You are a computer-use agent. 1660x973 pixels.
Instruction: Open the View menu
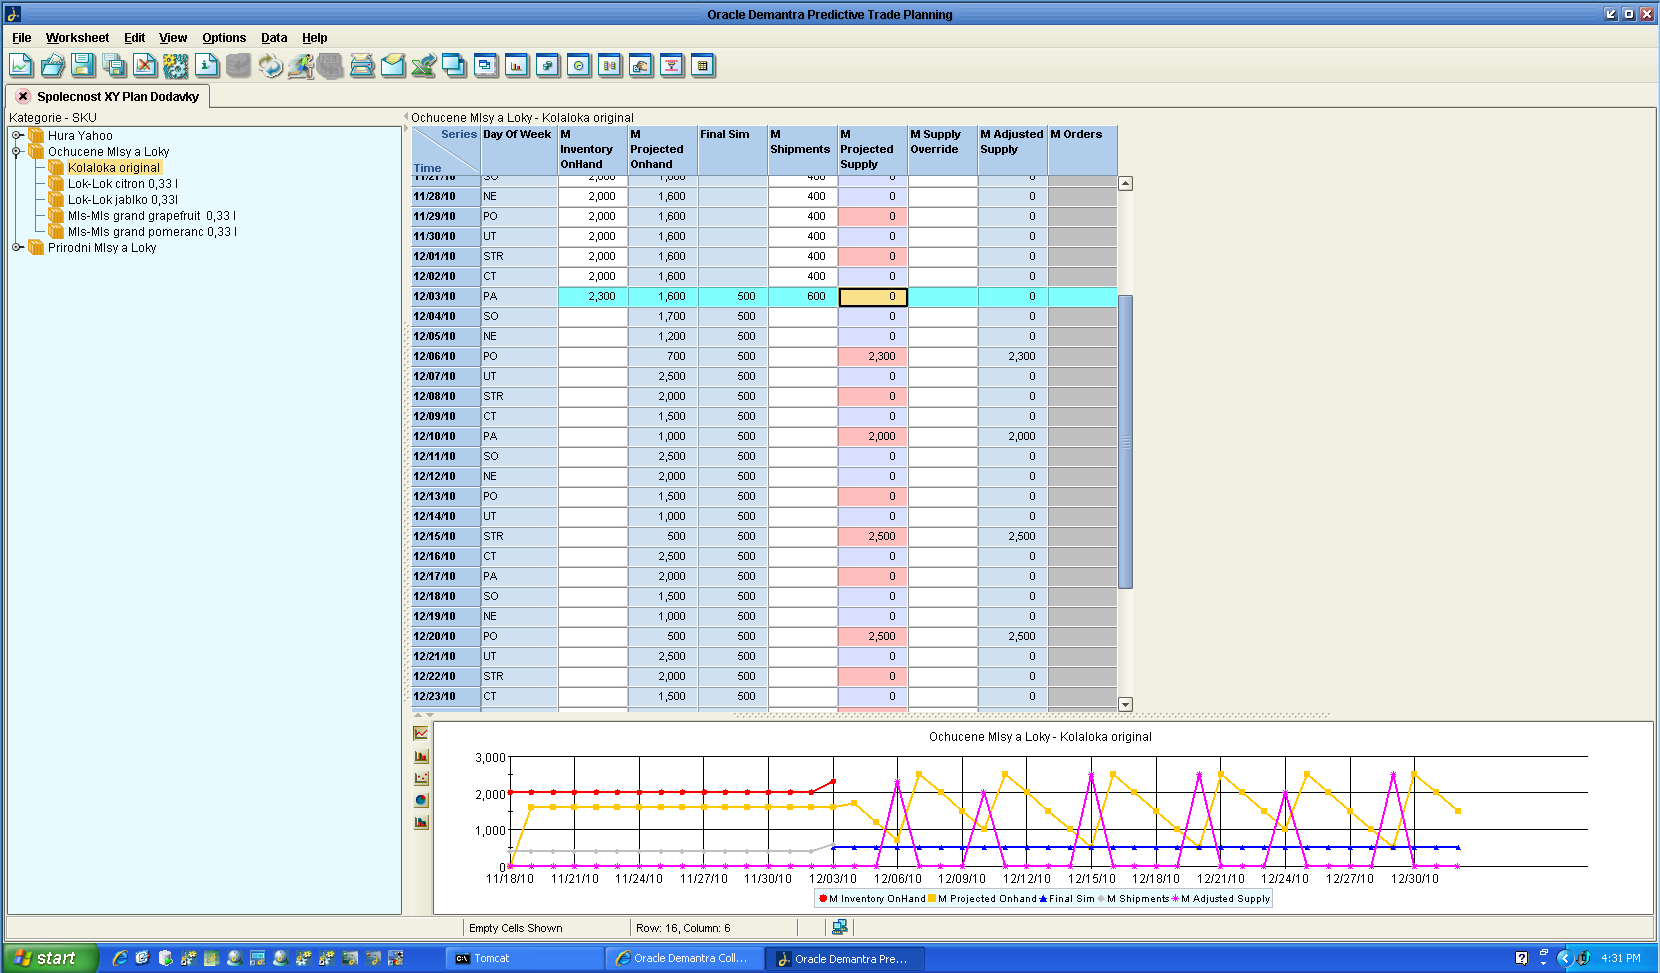point(173,38)
